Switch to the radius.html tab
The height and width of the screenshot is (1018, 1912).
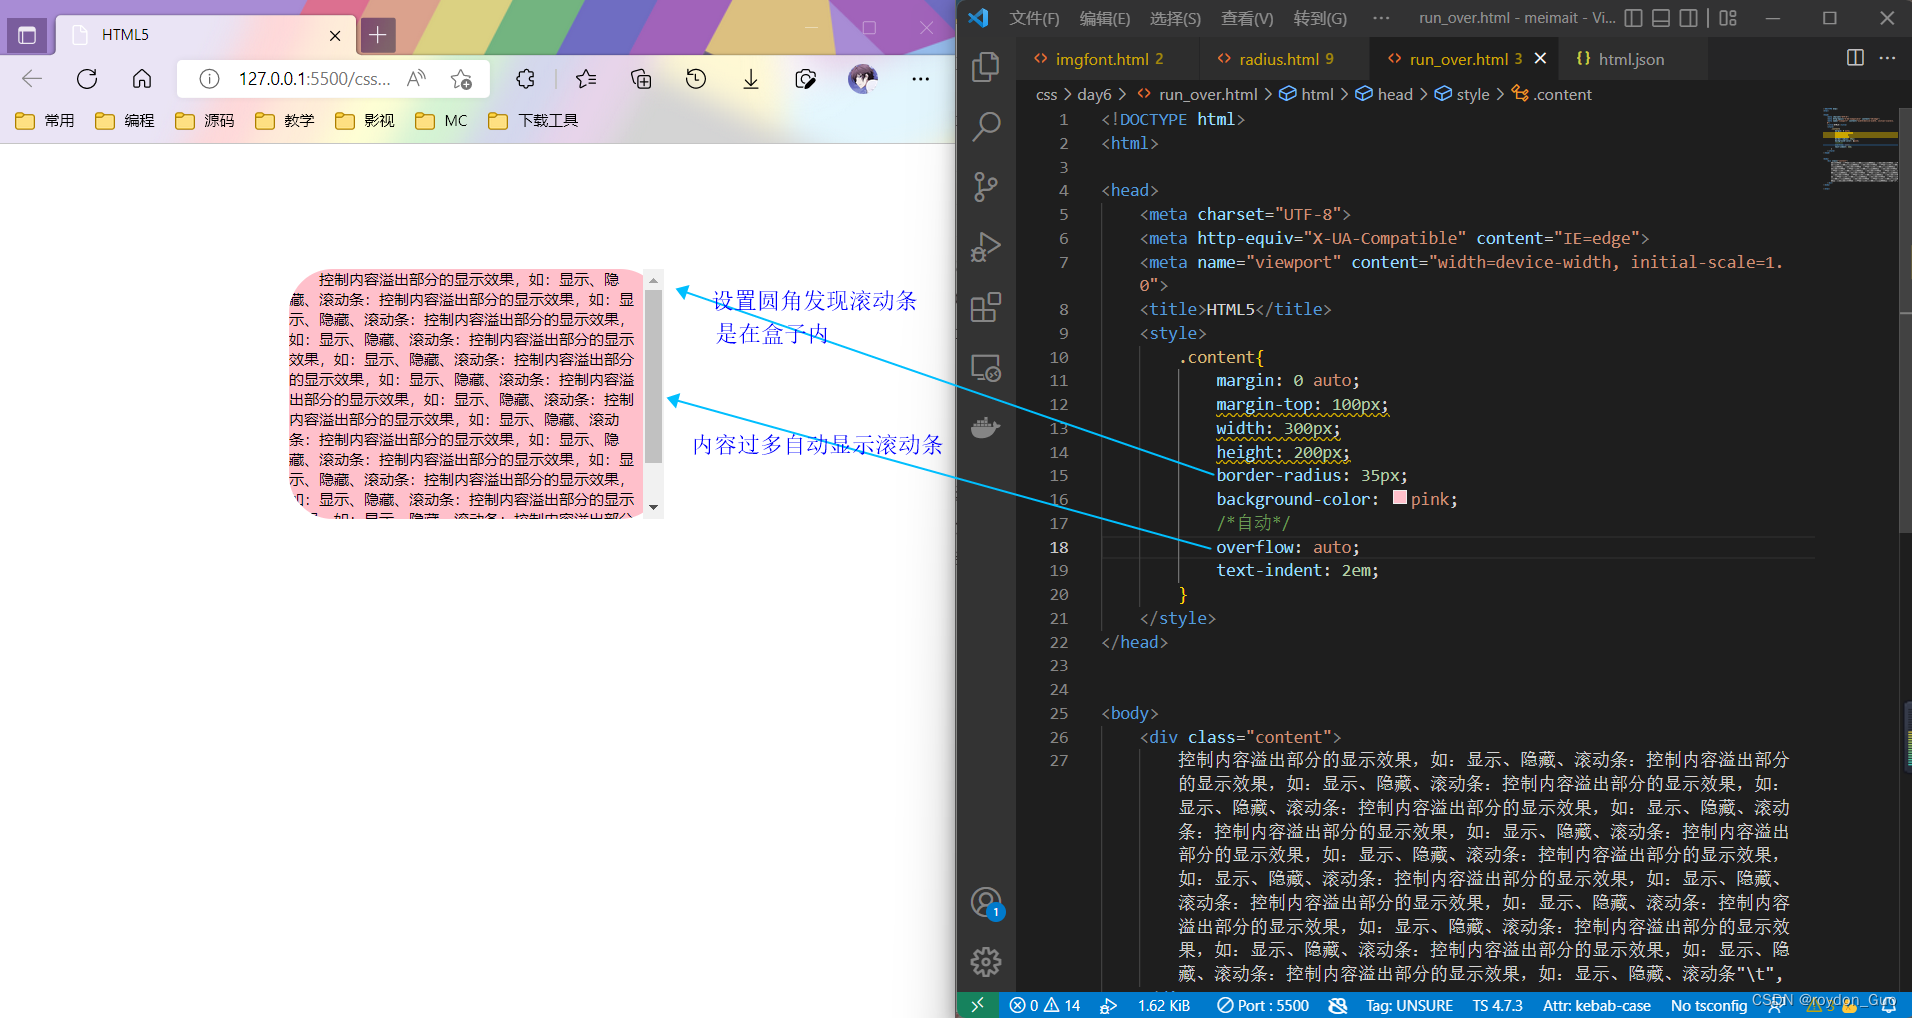[x=1285, y=59]
